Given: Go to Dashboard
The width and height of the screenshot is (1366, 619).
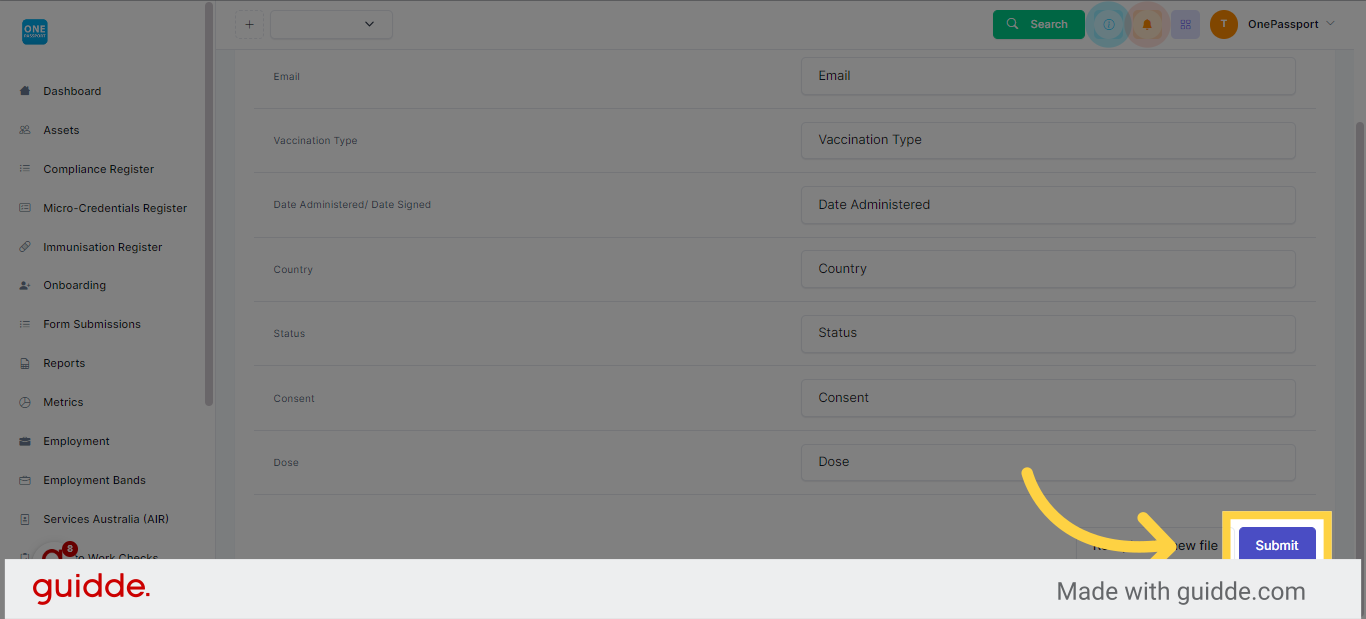Looking at the screenshot, I should click(x=72, y=91).
